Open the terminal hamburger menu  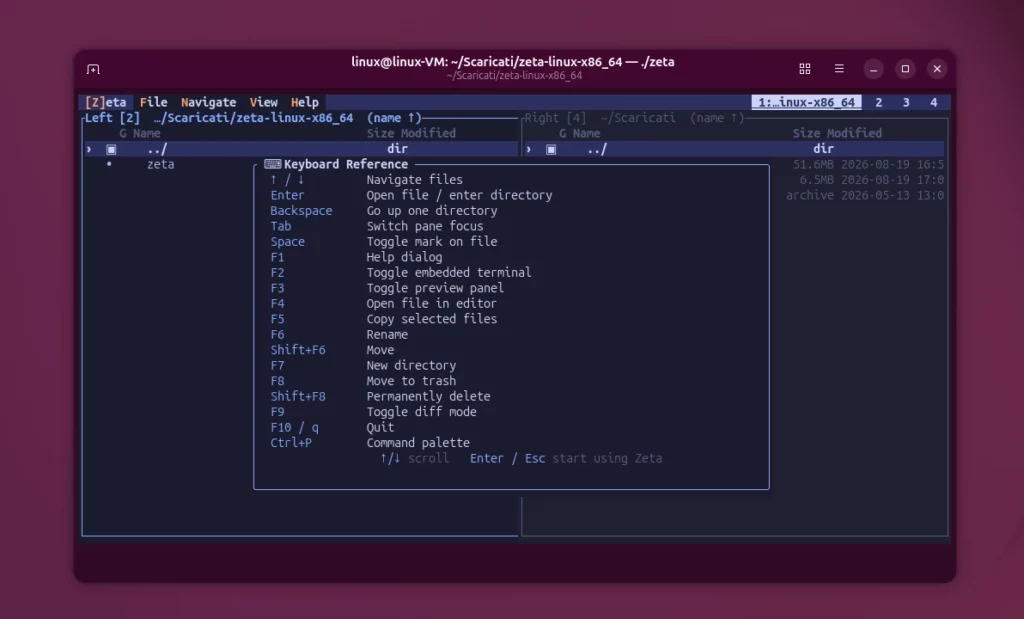(839, 69)
